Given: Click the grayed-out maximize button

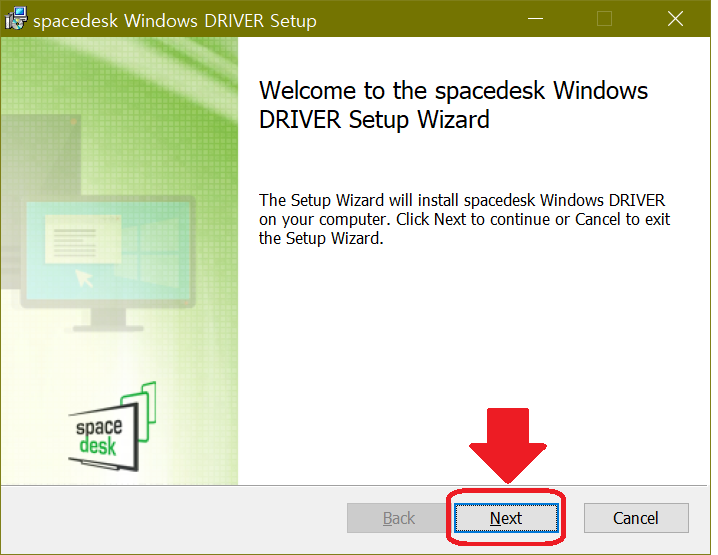Looking at the screenshot, I should [604, 19].
